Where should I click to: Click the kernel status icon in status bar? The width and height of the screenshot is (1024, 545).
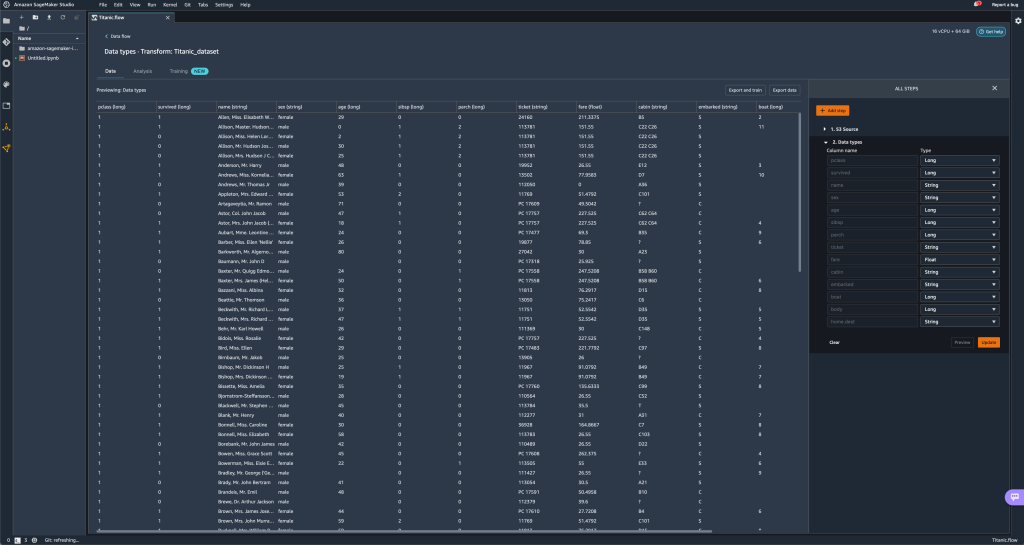(x=34, y=540)
